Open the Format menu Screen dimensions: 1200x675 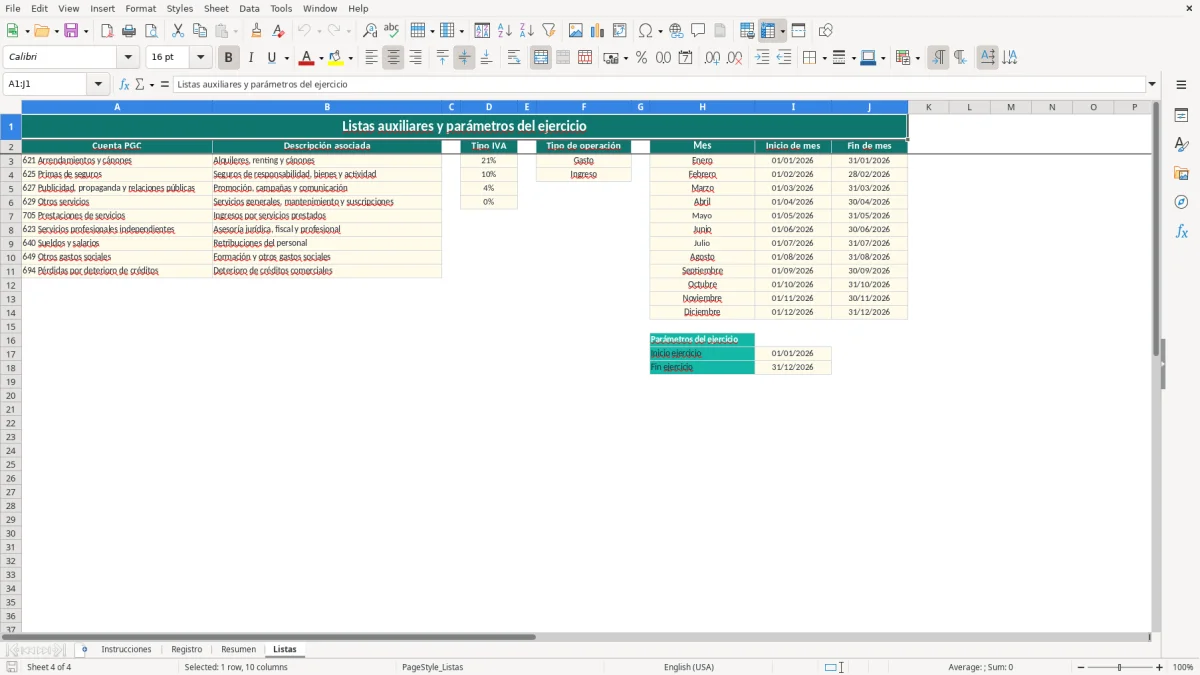(141, 8)
